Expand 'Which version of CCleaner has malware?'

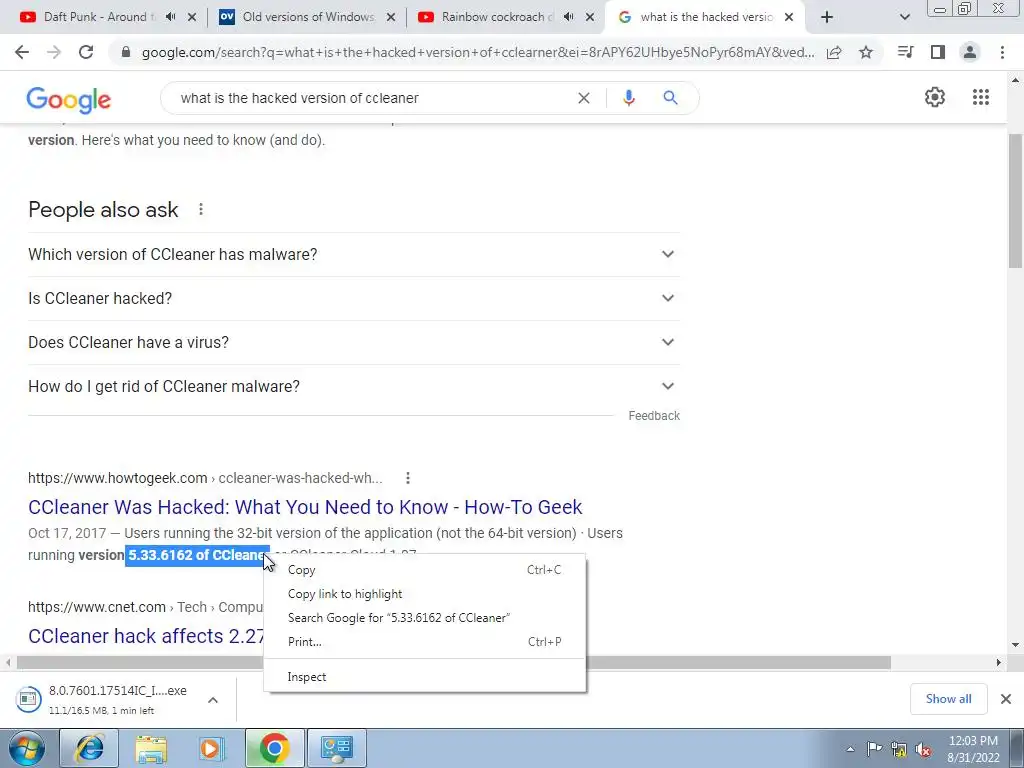tap(354, 254)
